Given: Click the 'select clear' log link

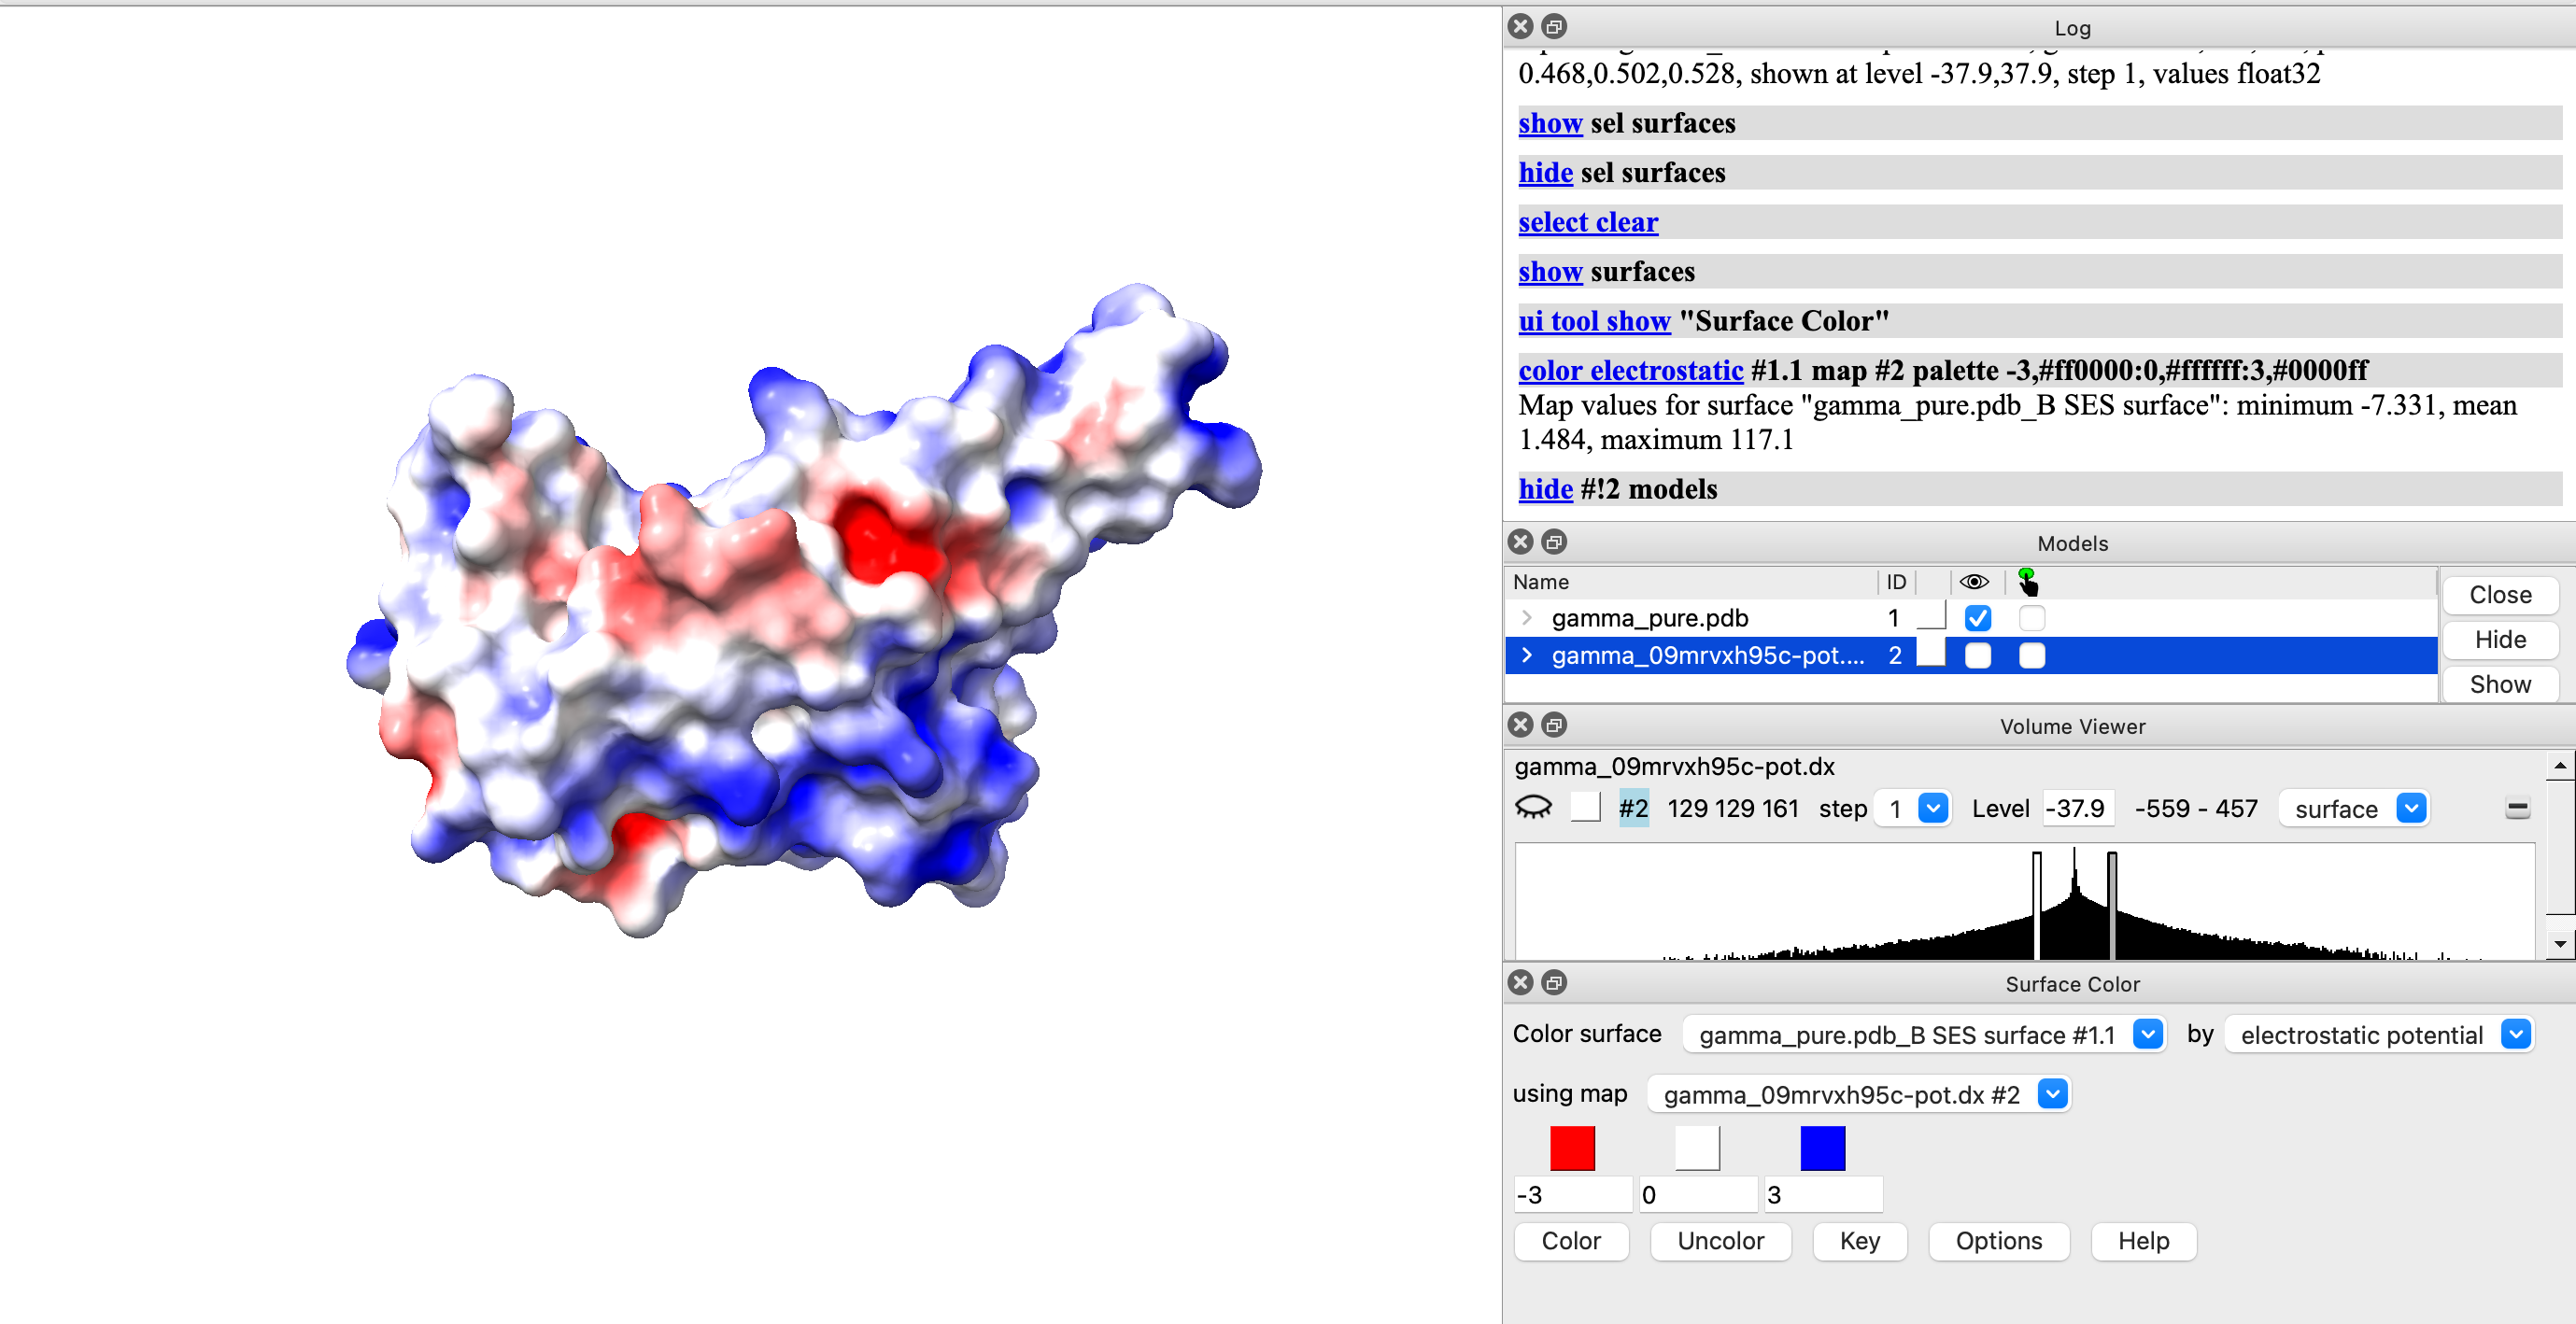Looking at the screenshot, I should (1588, 222).
